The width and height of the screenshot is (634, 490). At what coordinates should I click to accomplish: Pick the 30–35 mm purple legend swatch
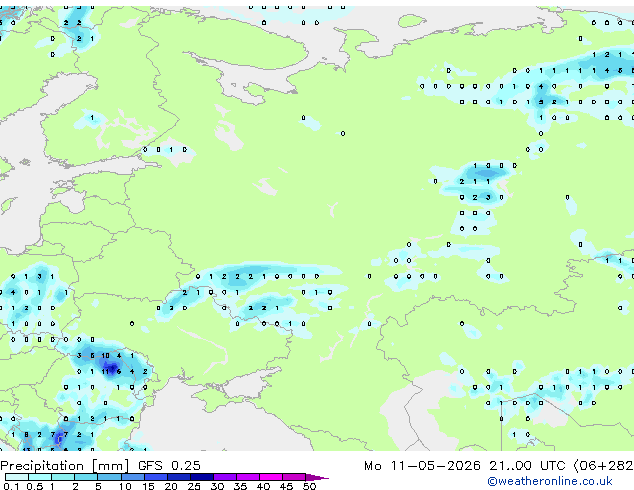click(x=225, y=477)
